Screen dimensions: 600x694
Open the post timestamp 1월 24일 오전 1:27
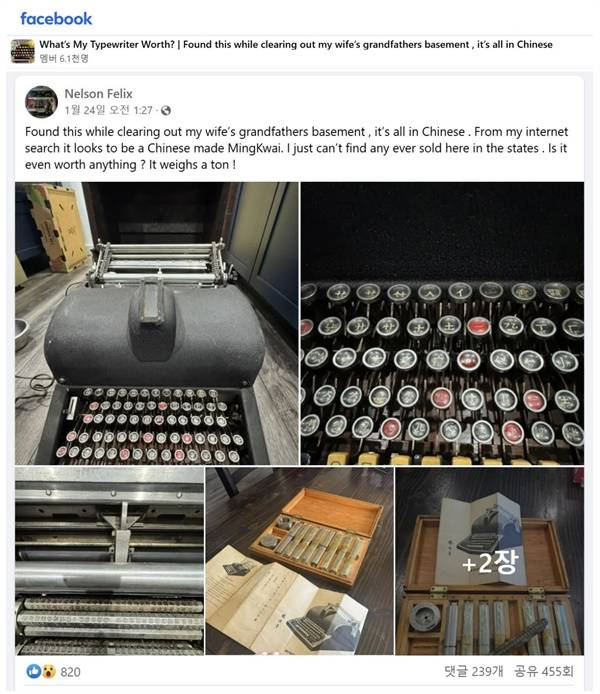pos(108,110)
